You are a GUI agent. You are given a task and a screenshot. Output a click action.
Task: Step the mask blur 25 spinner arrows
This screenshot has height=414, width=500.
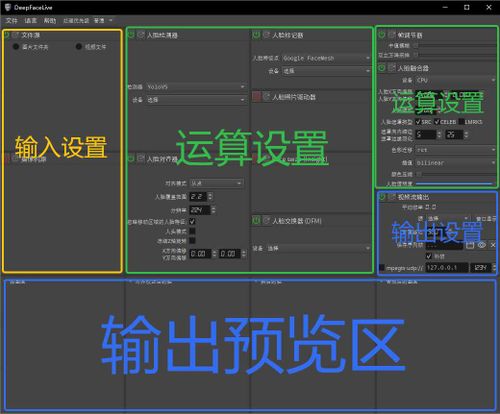pos(466,135)
